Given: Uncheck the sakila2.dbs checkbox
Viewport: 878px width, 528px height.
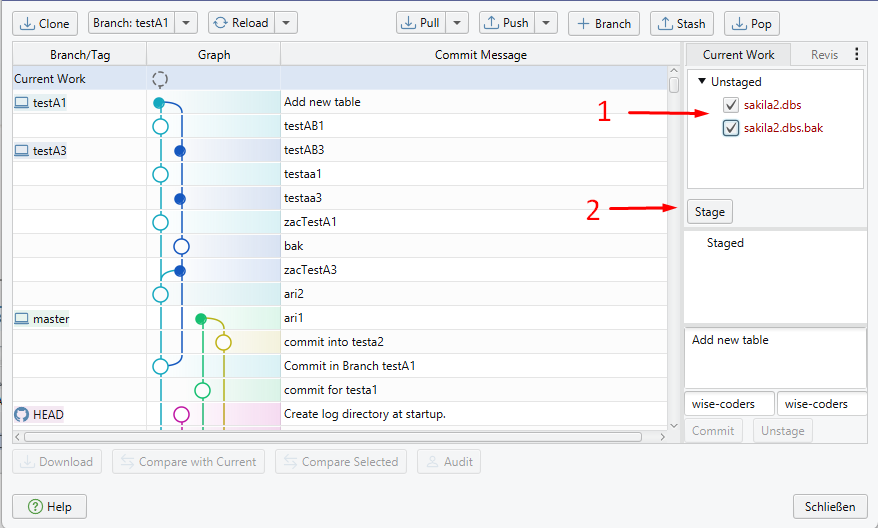Looking at the screenshot, I should point(731,105).
